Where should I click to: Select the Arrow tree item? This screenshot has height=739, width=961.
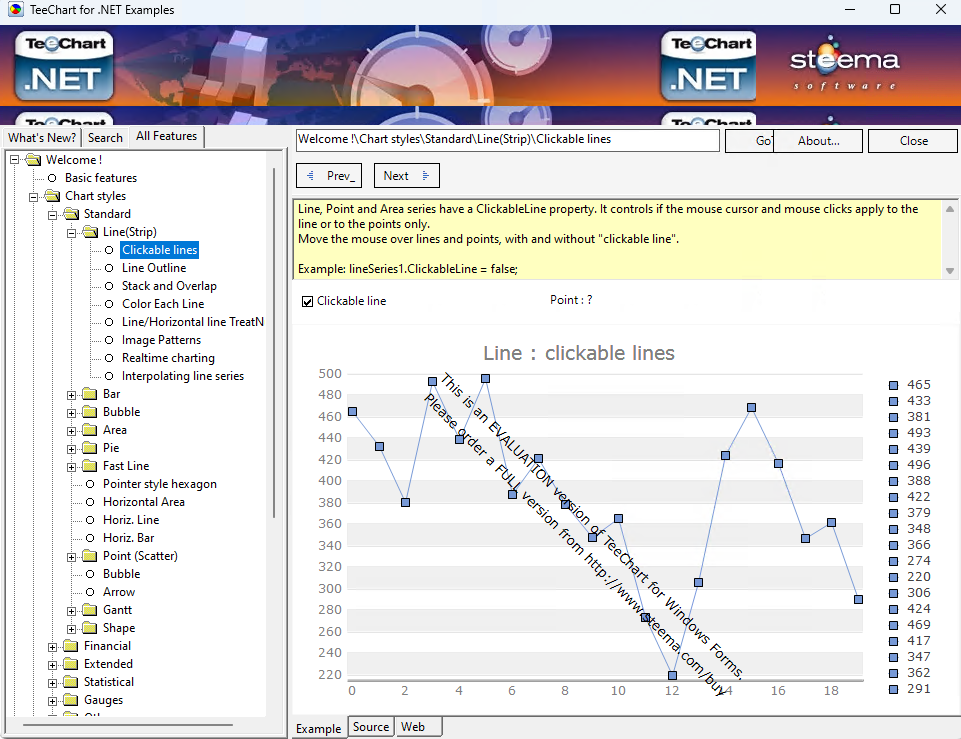point(119,592)
